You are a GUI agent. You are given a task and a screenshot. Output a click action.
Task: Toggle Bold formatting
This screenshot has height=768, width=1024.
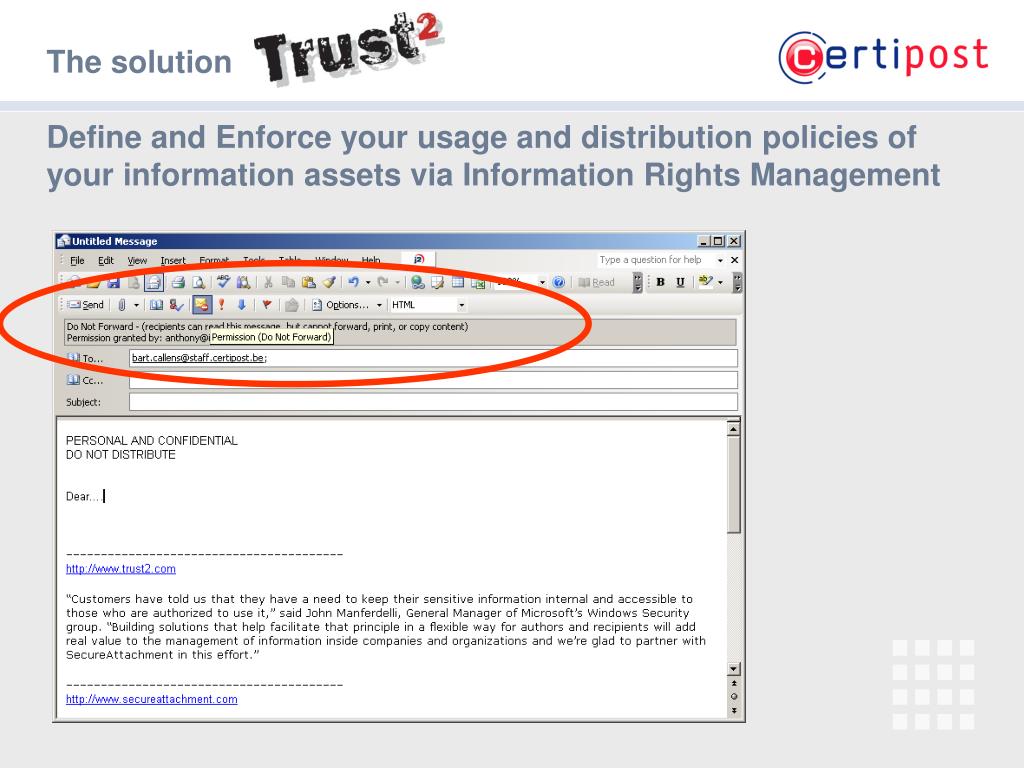(x=660, y=282)
